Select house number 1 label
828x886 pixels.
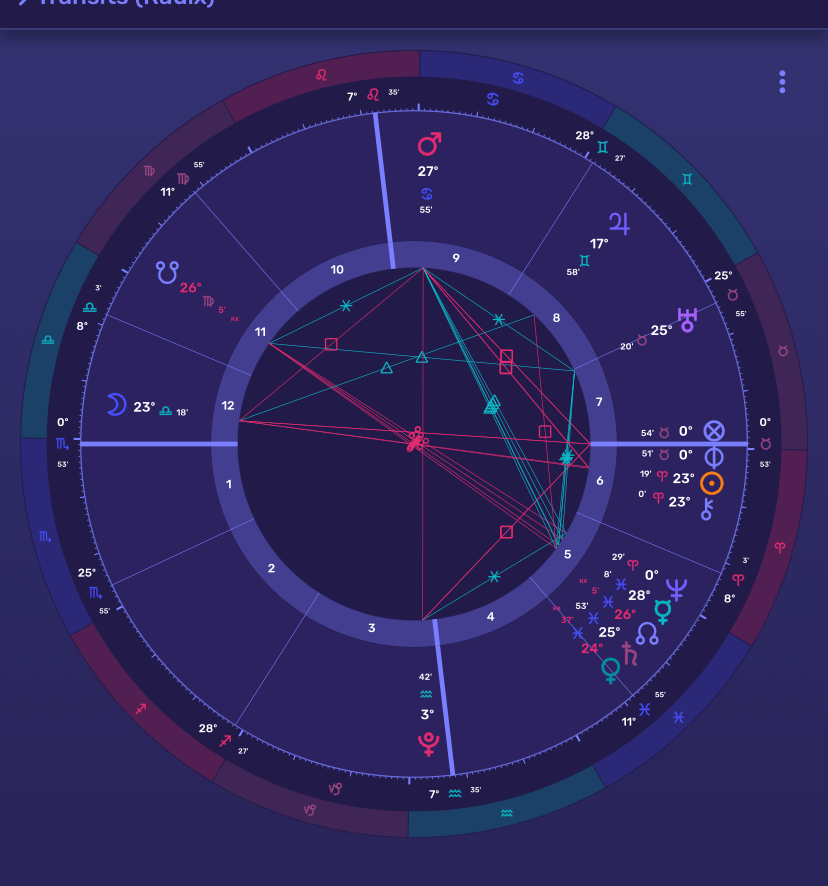coord(229,484)
